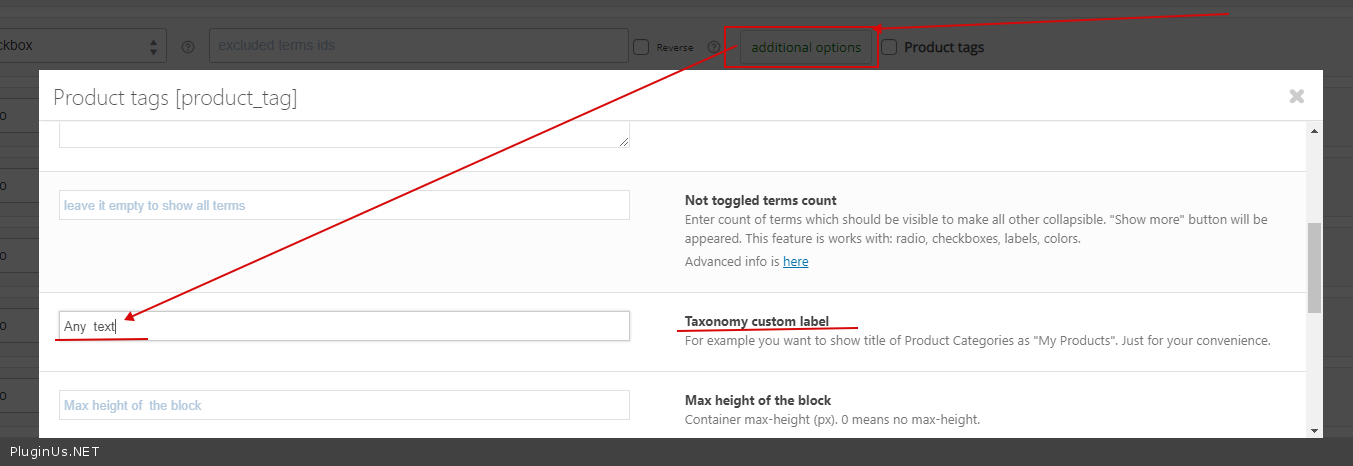Image resolution: width=1353 pixels, height=466 pixels.
Task: Open the filter type dropdown
Action: (x=80, y=45)
